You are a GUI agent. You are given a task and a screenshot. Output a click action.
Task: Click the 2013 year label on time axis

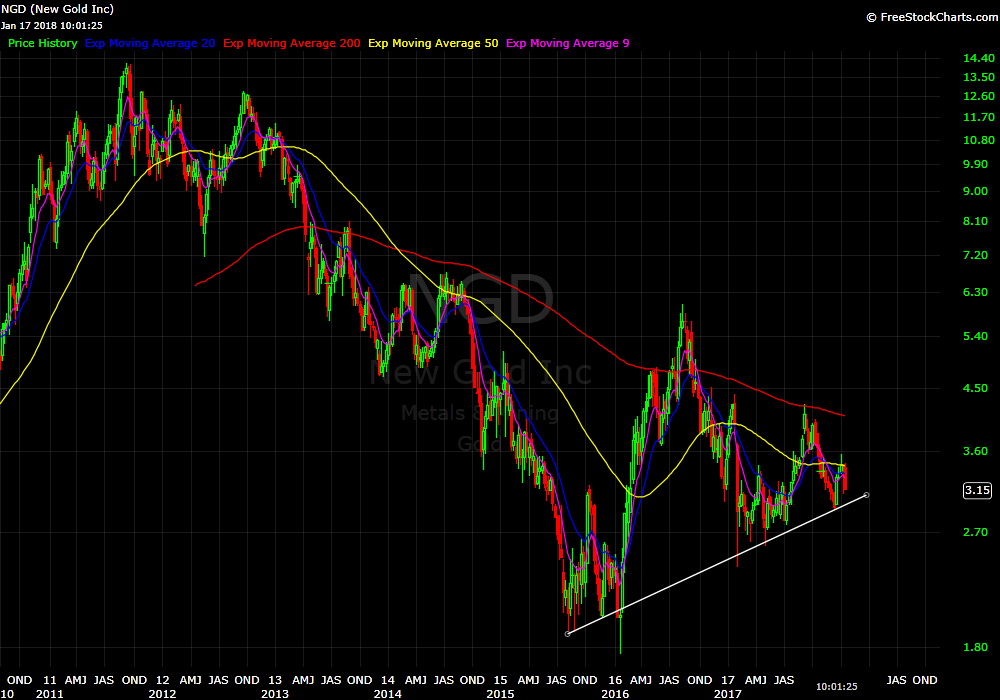(x=275, y=694)
